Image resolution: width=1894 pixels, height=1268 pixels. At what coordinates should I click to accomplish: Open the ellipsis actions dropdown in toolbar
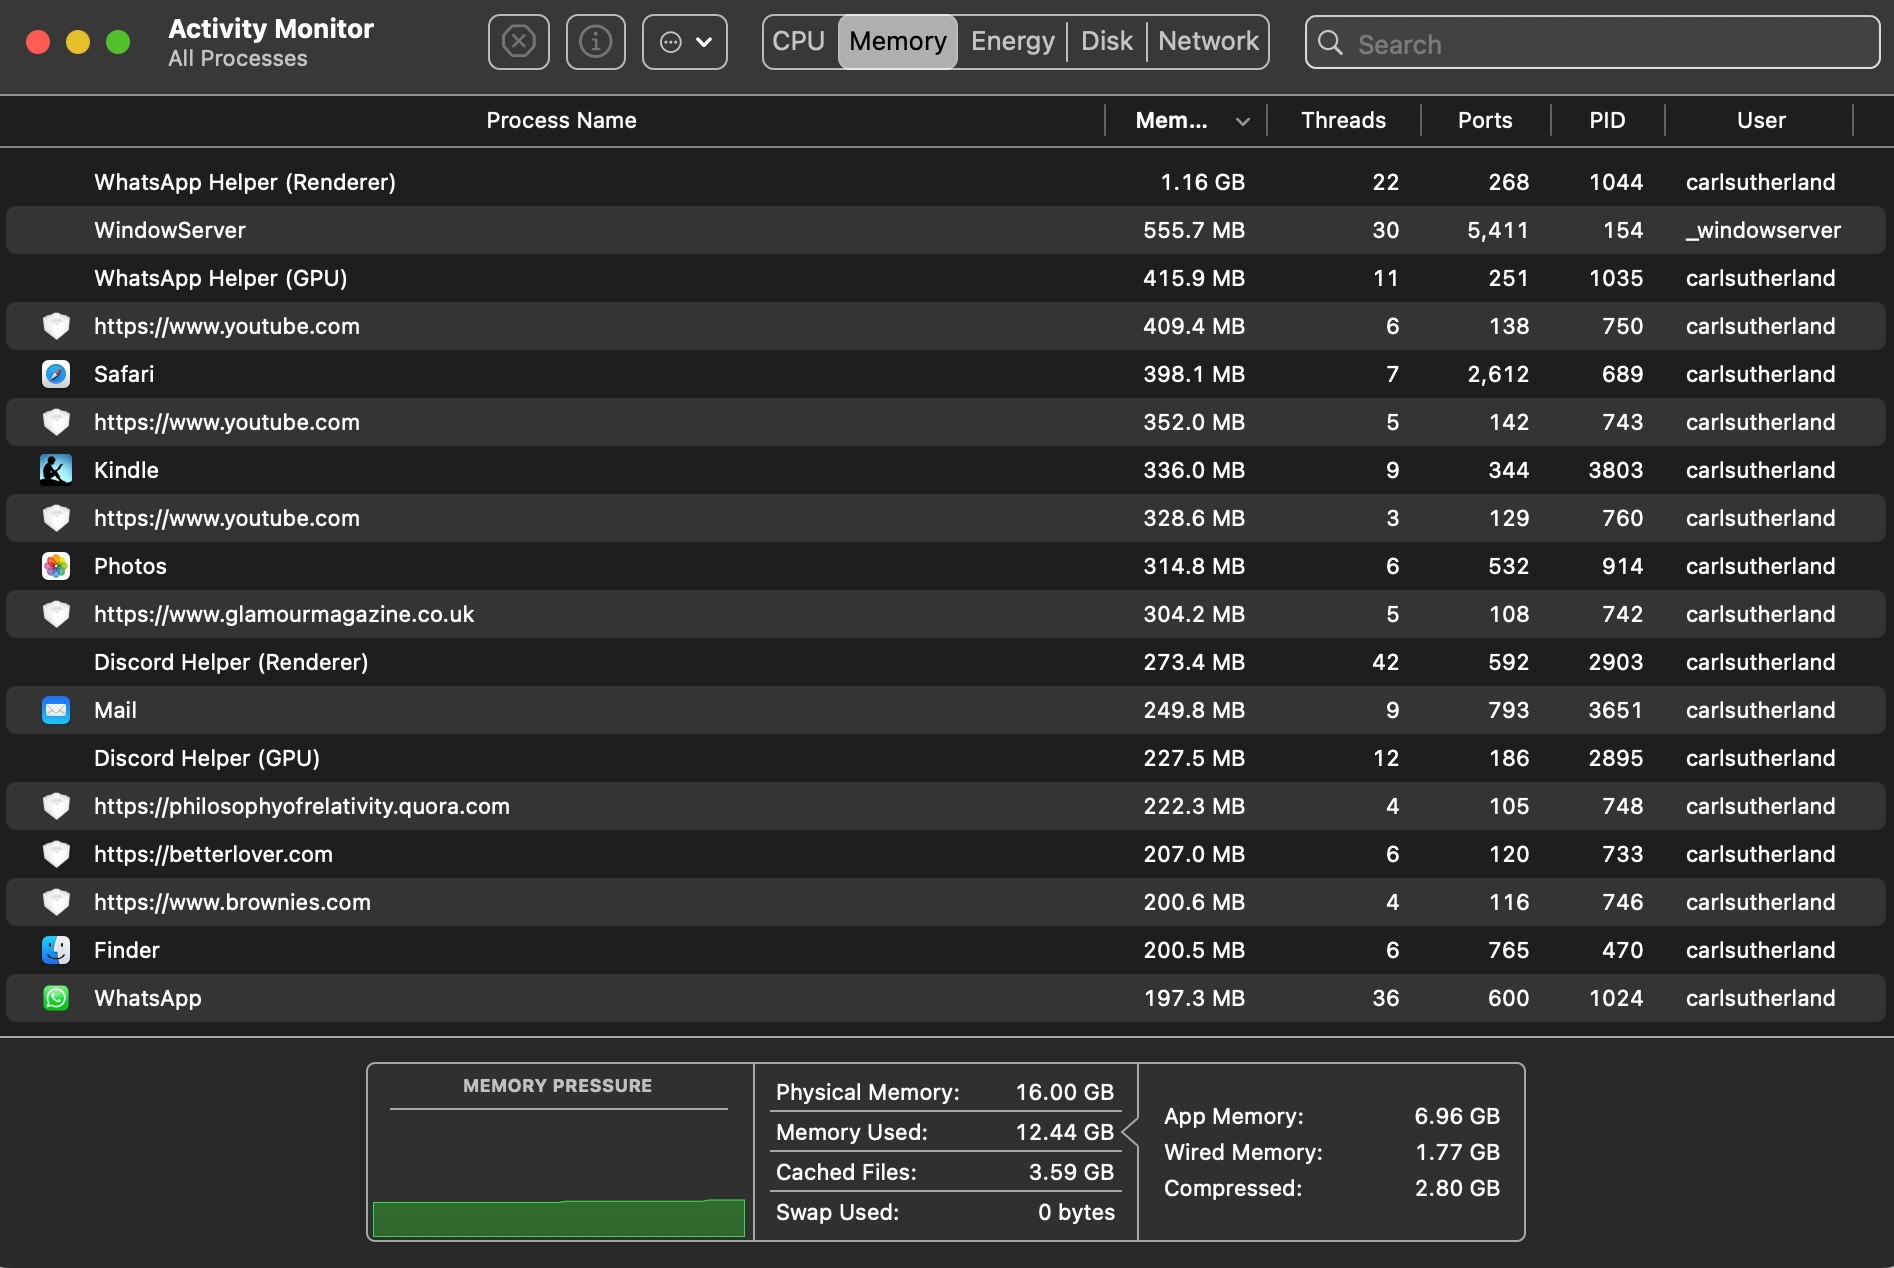(x=685, y=42)
